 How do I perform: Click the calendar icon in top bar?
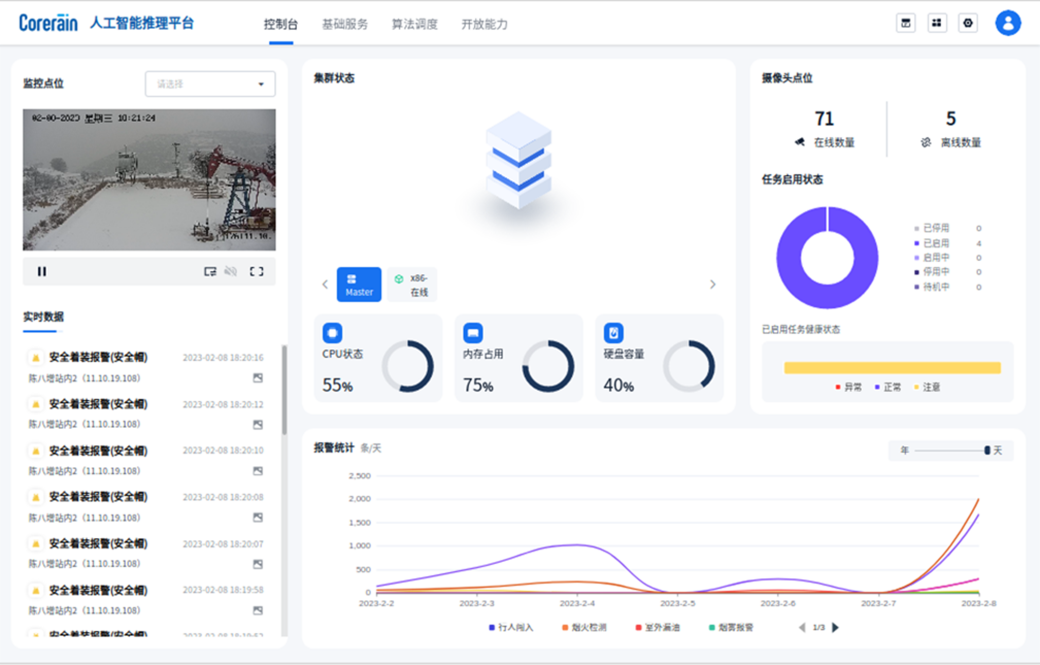[x=906, y=23]
